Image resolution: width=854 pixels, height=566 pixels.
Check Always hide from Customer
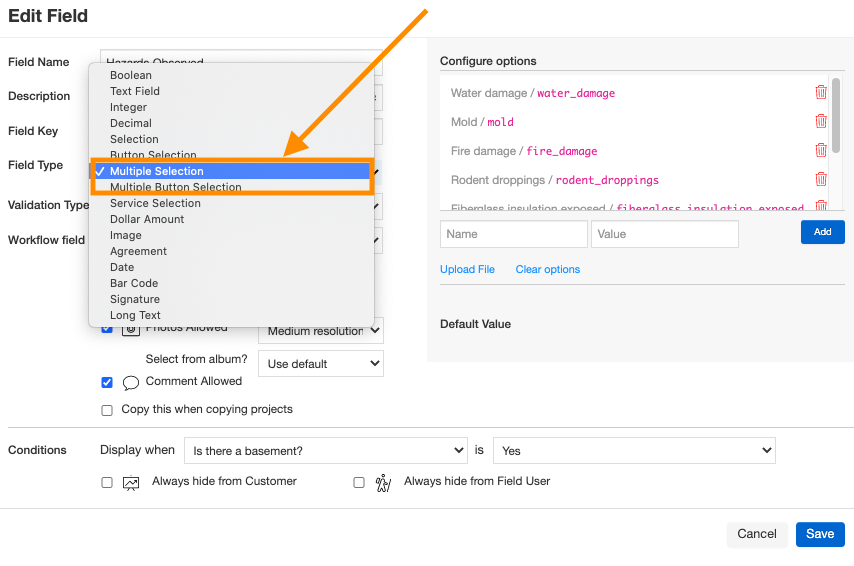coord(107,482)
